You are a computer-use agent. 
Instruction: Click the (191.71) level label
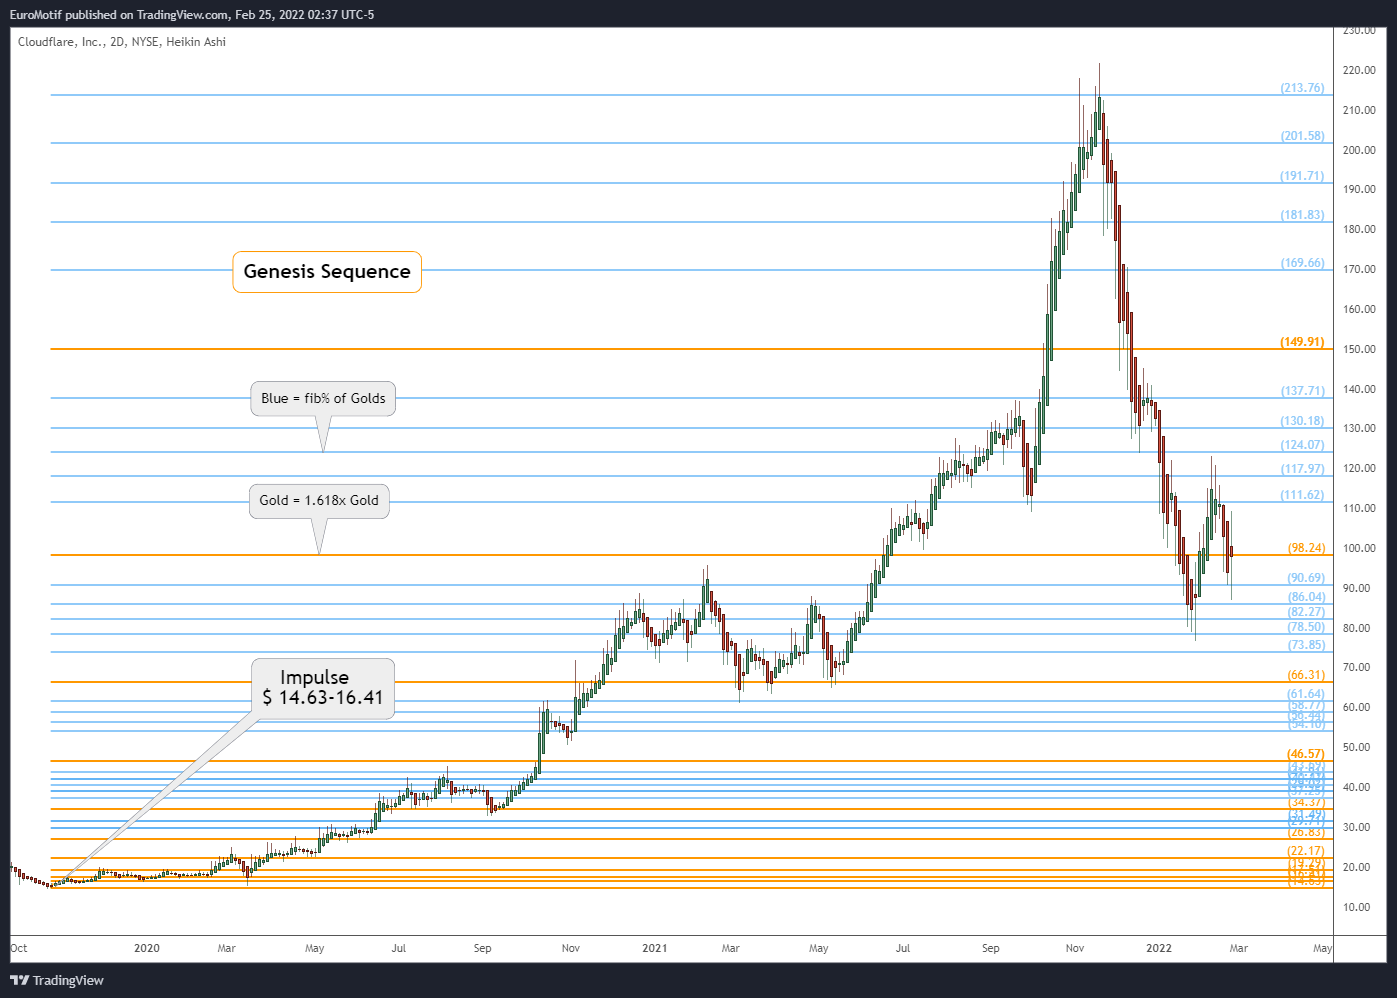coord(1302,176)
